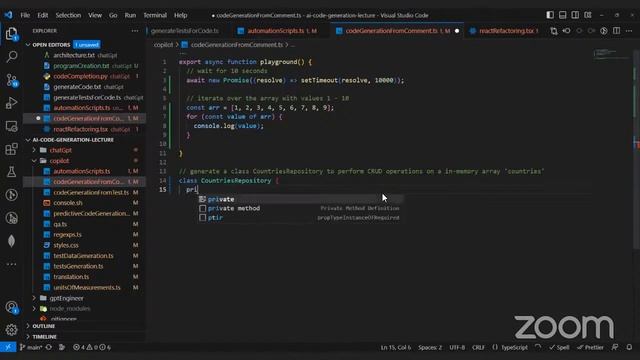This screenshot has width=640, height=360.
Task: Open architecture.txt in Open Editors
Action: 74,55
